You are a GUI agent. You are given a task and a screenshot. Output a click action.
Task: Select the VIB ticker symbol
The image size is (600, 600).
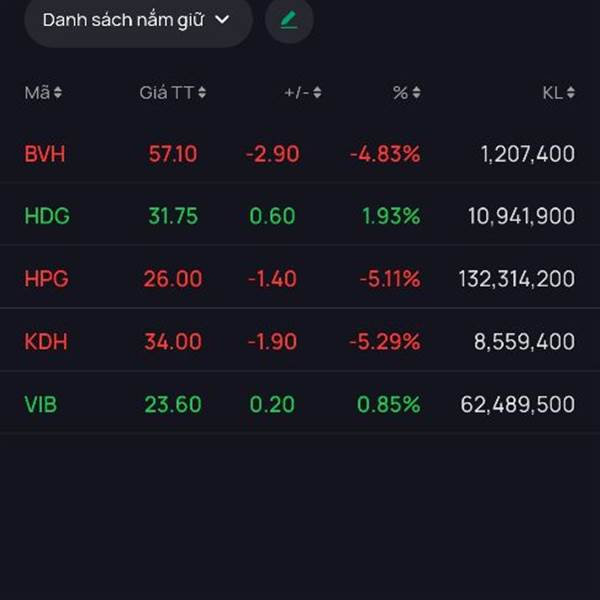(x=41, y=404)
